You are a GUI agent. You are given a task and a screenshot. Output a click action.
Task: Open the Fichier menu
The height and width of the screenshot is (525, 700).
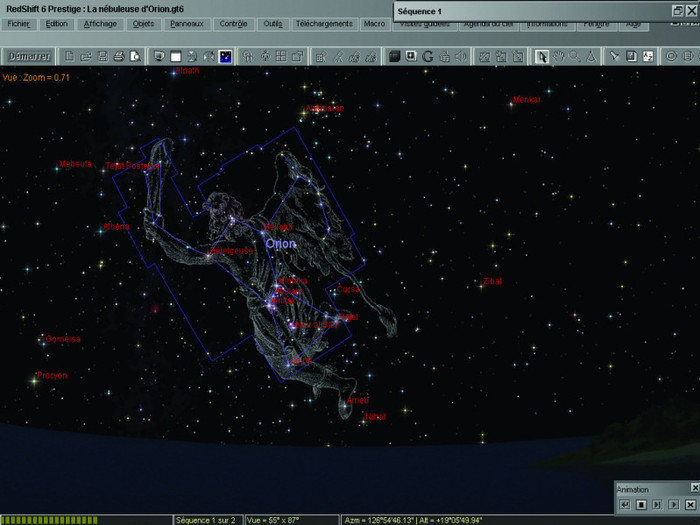click(x=19, y=24)
